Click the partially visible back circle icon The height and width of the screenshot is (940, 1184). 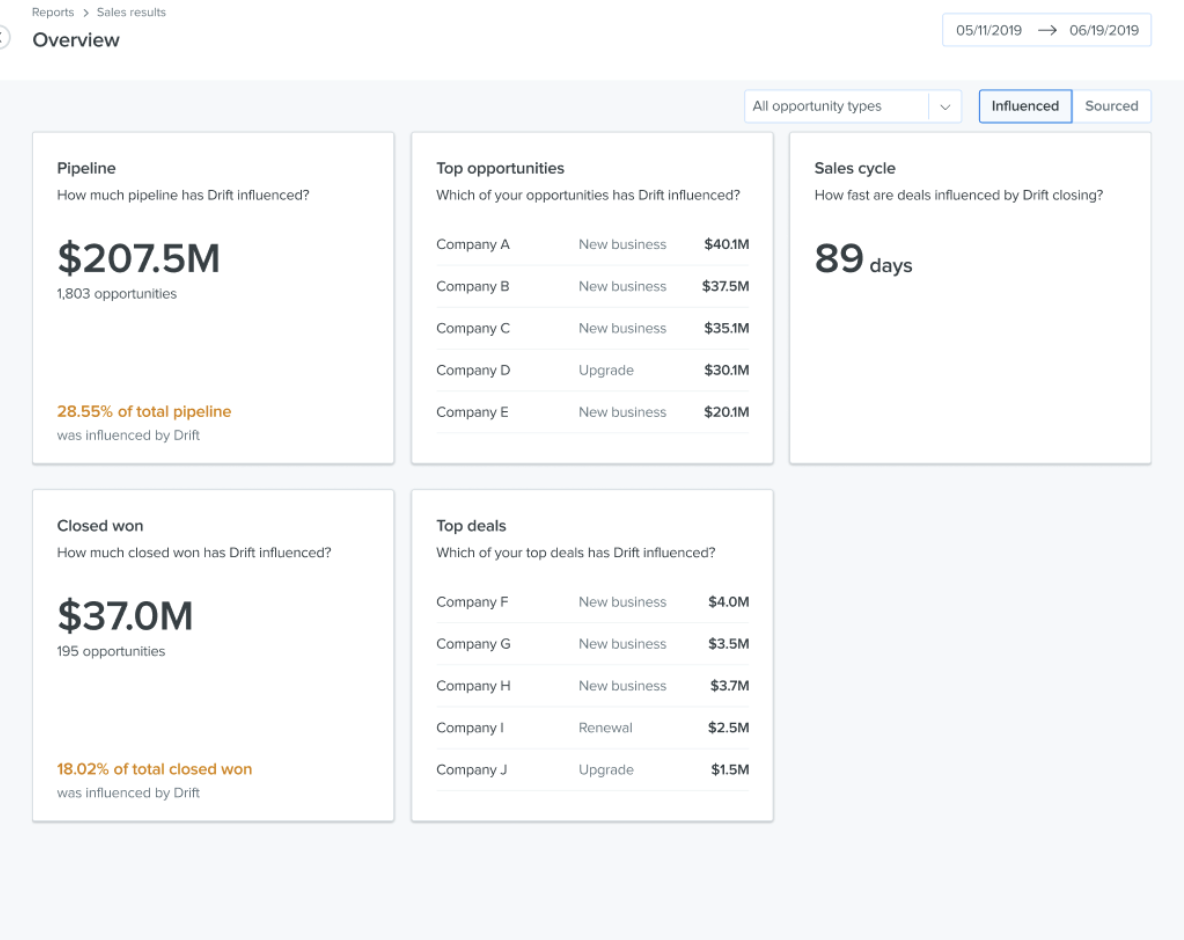(x=4, y=37)
